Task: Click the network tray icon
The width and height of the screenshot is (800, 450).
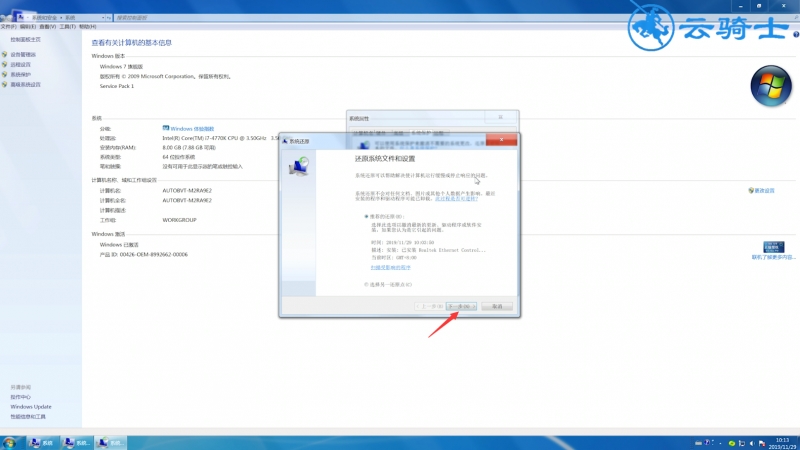Action: [x=742, y=443]
